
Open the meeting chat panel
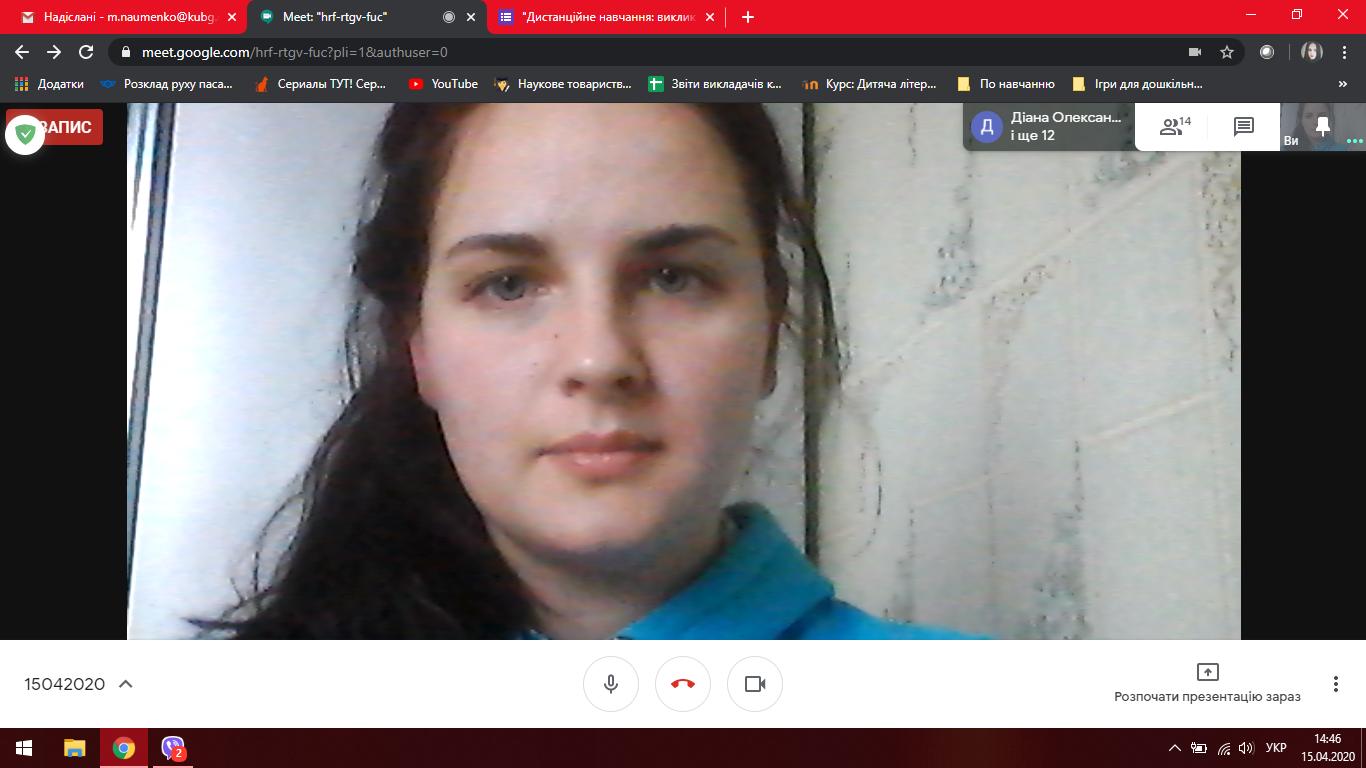[x=1243, y=127]
